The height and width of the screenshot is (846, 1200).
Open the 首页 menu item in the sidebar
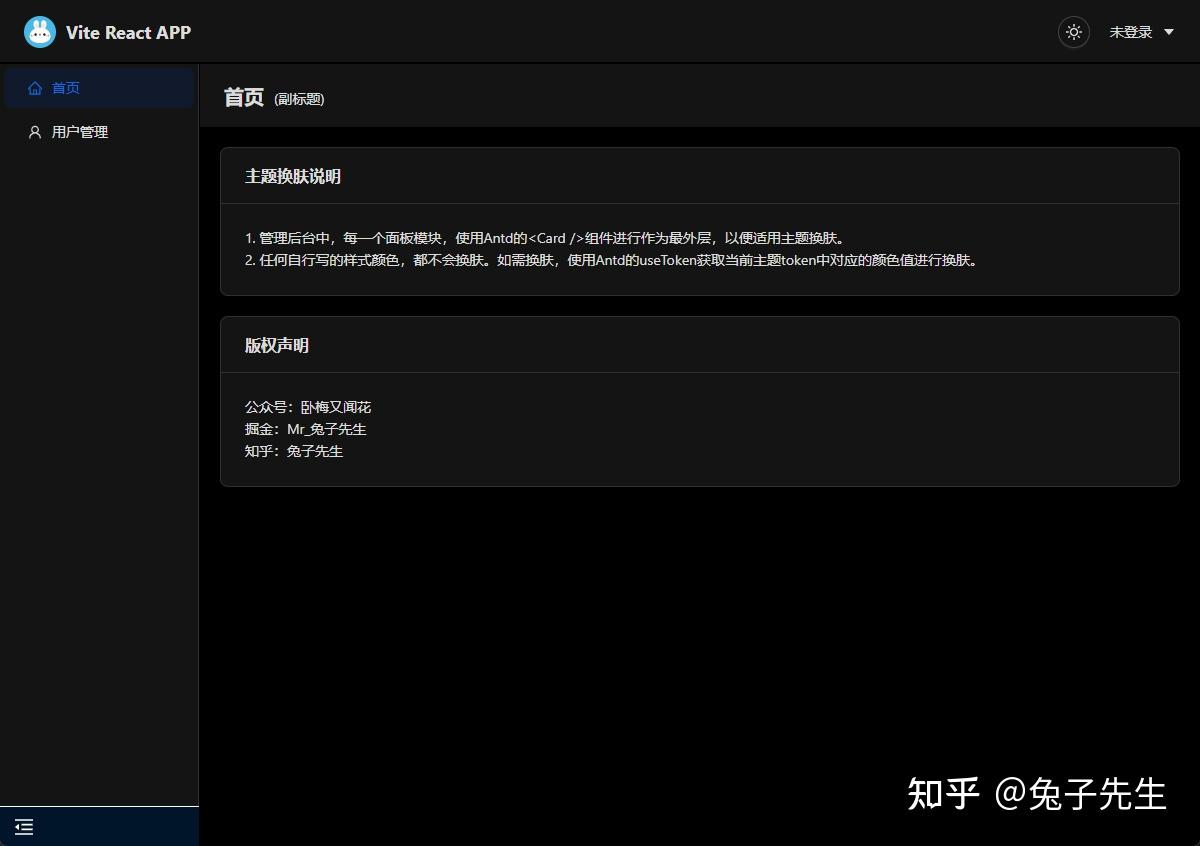65,87
